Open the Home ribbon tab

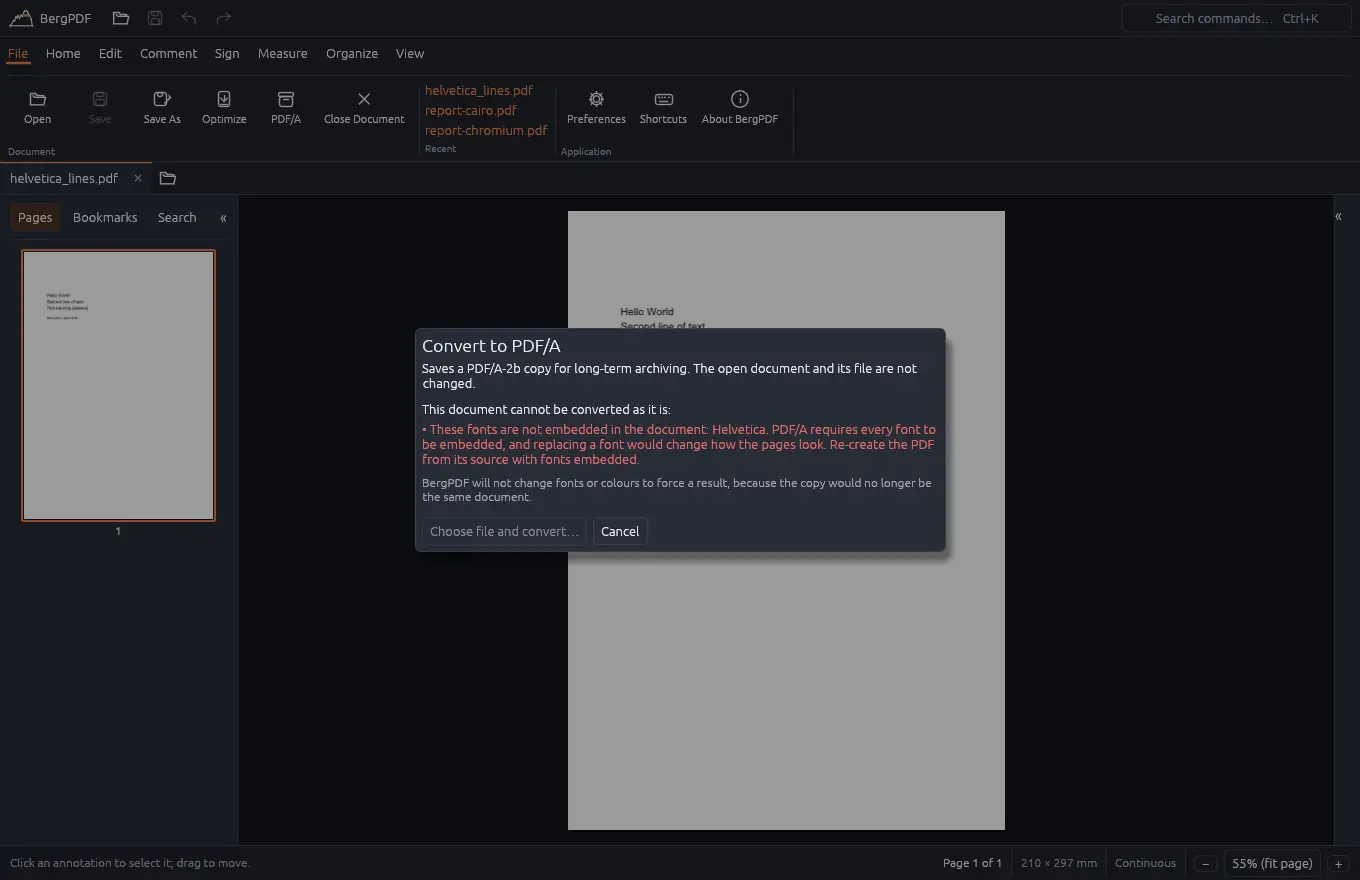pyautogui.click(x=63, y=53)
